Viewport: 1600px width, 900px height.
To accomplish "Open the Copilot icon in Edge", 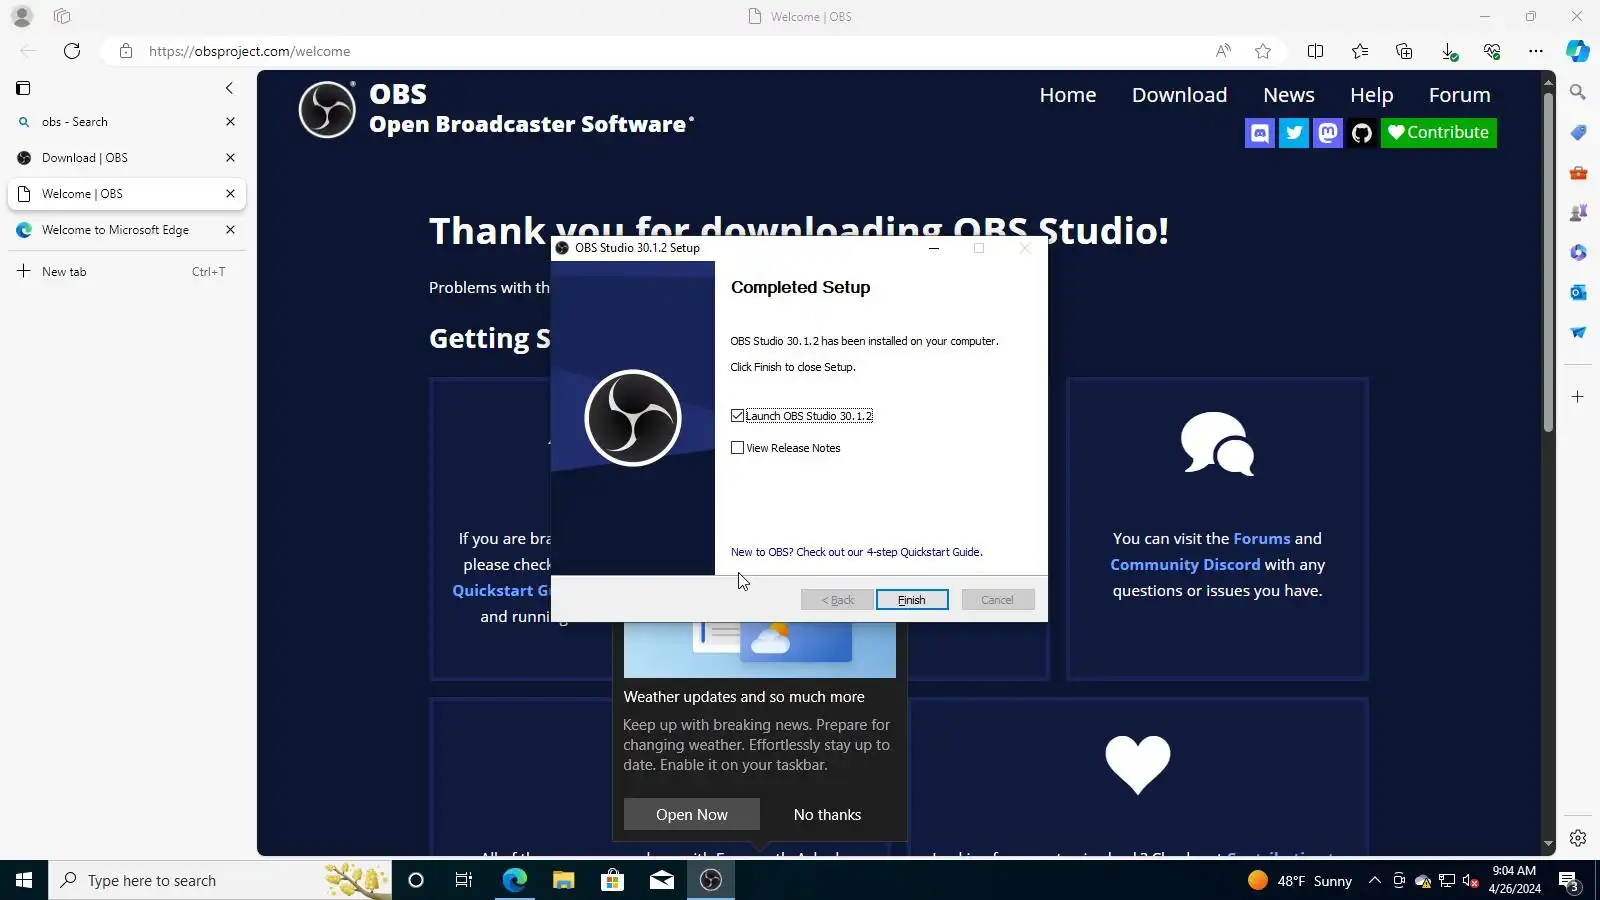I will click(x=1578, y=51).
